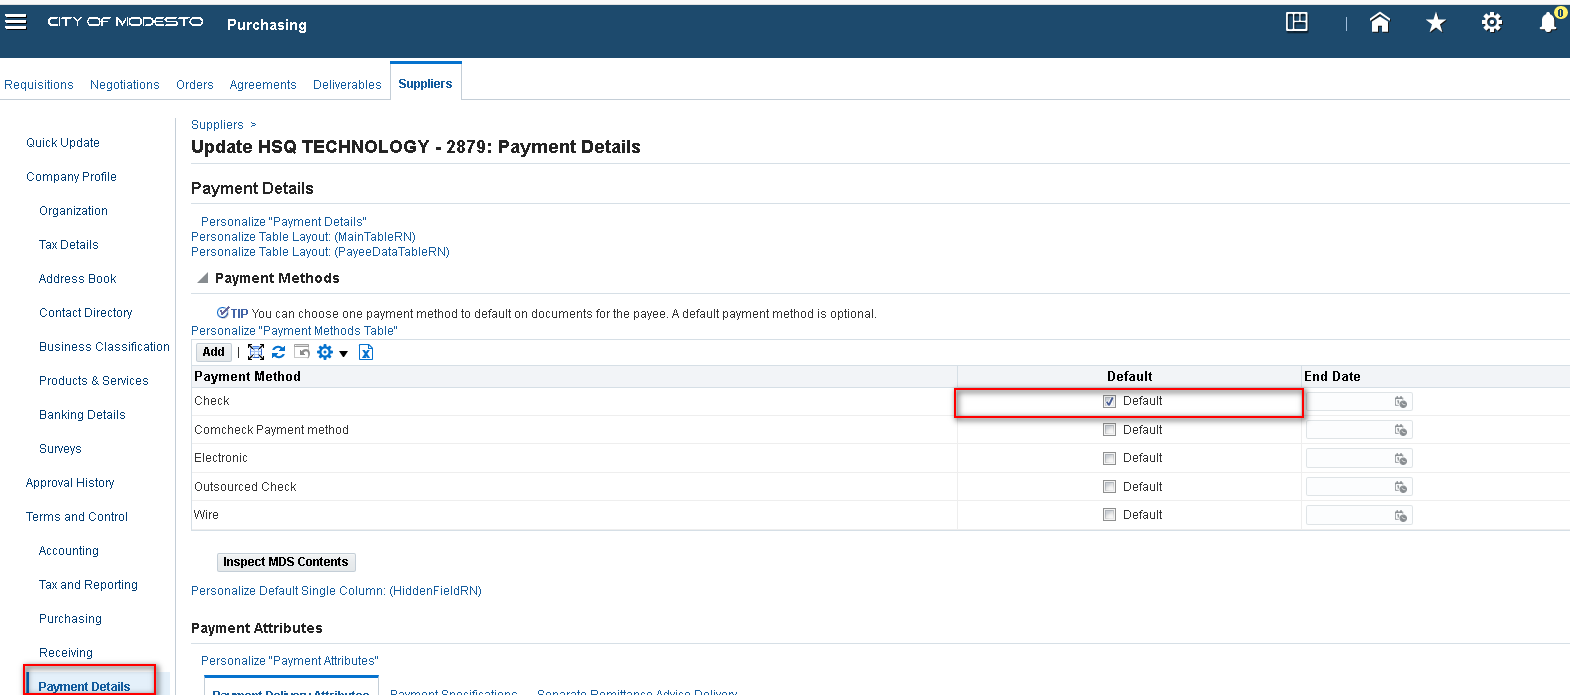The height and width of the screenshot is (695, 1570).
Task: Open the hamburger navigation menu
Action: coord(15,21)
